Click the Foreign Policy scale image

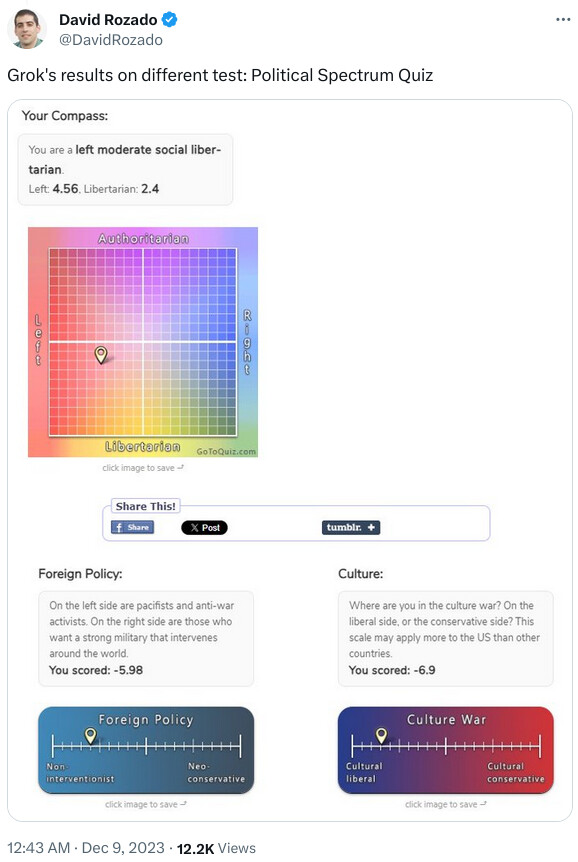pos(146,750)
